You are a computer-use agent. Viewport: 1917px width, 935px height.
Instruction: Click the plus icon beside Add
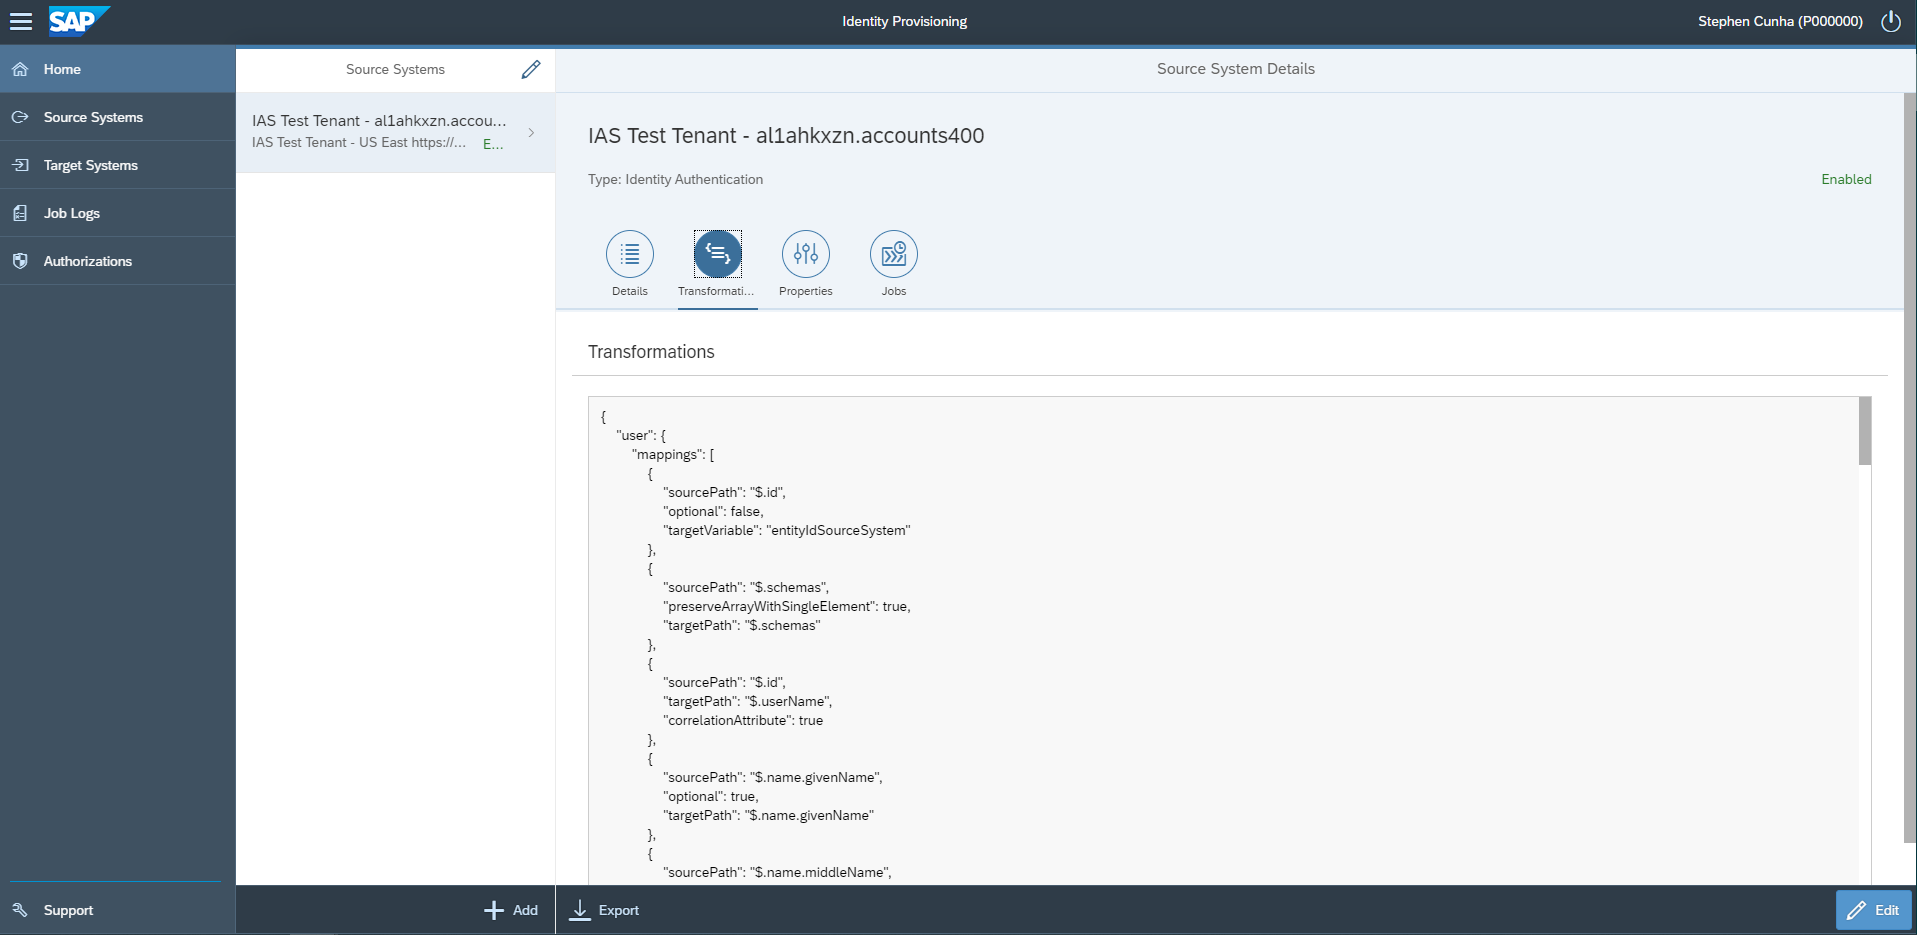coord(494,910)
